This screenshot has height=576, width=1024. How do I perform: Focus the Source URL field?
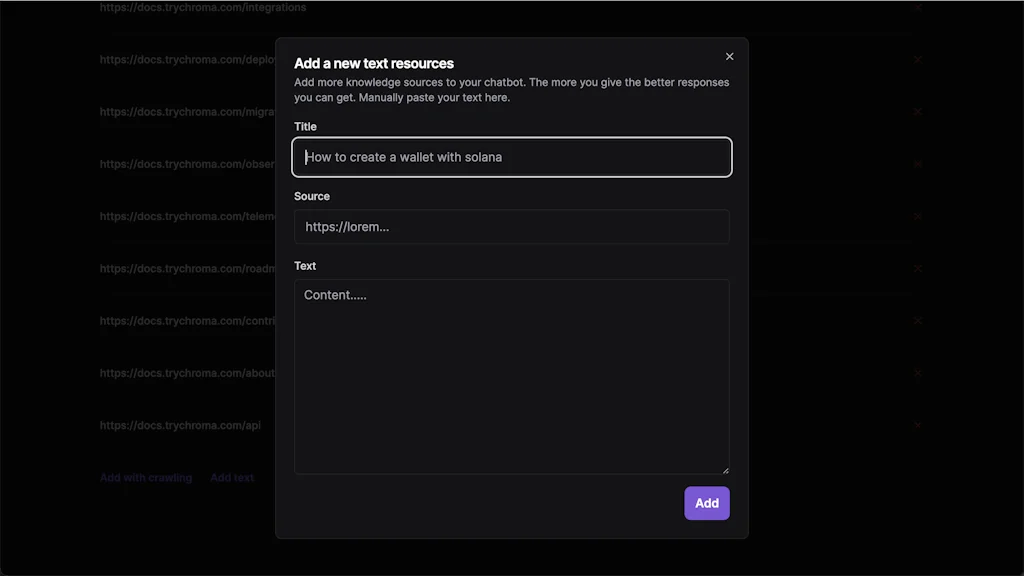click(511, 226)
